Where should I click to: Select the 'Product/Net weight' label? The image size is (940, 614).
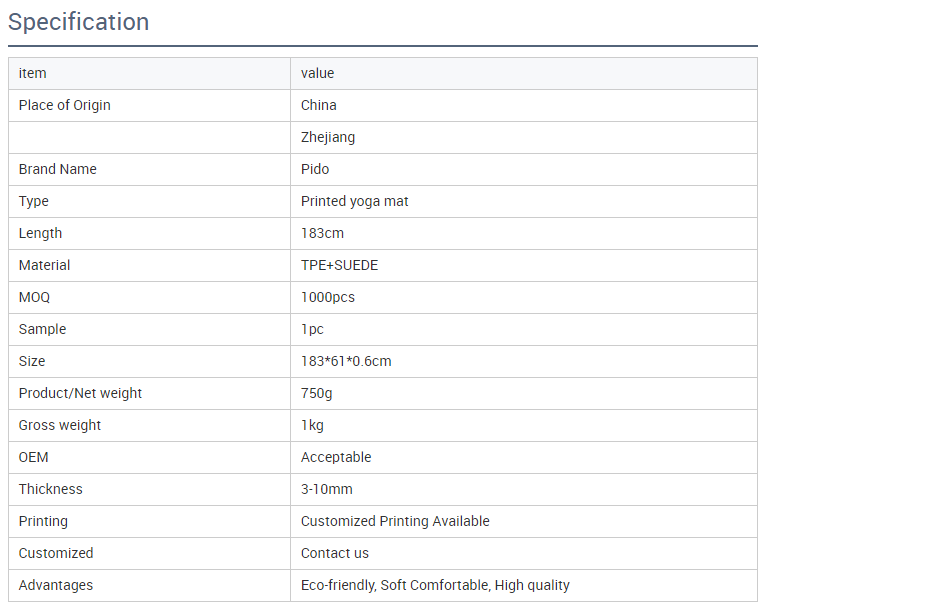pyautogui.click(x=80, y=393)
